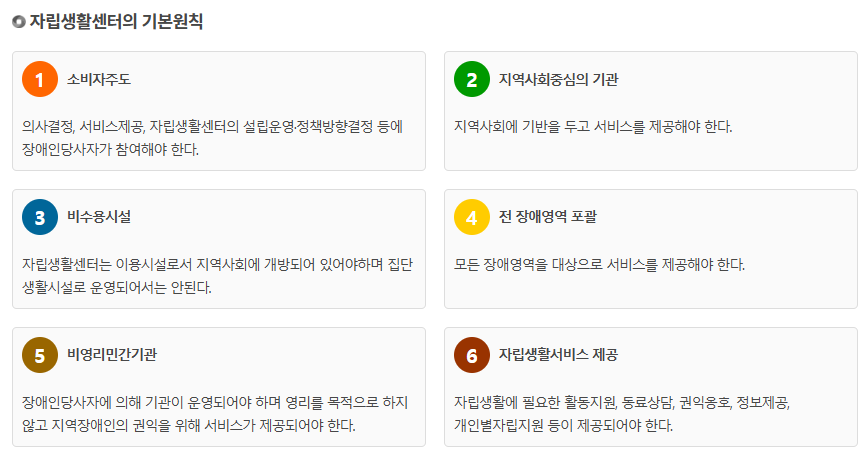Click the description listing 활동지원, 동료상담, 권익옹호
The width and height of the screenshot is (867, 458).
tap(622, 413)
